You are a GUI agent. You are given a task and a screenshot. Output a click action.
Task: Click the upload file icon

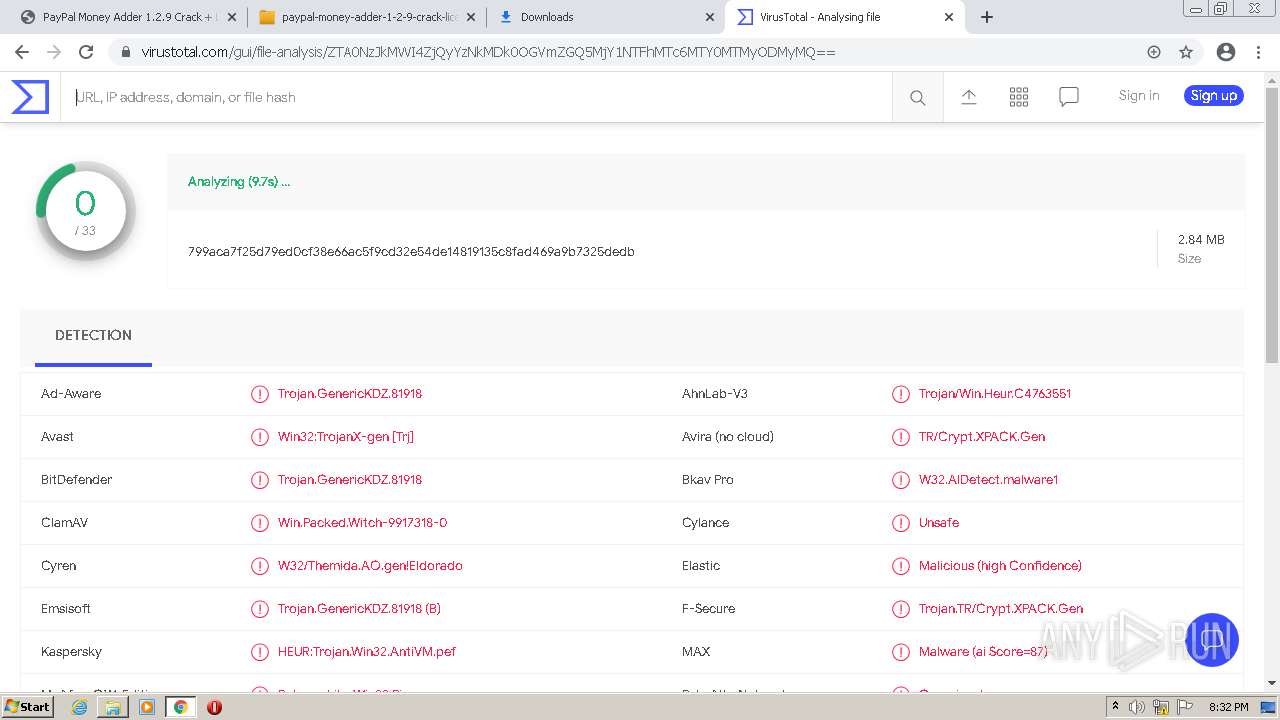(968, 96)
